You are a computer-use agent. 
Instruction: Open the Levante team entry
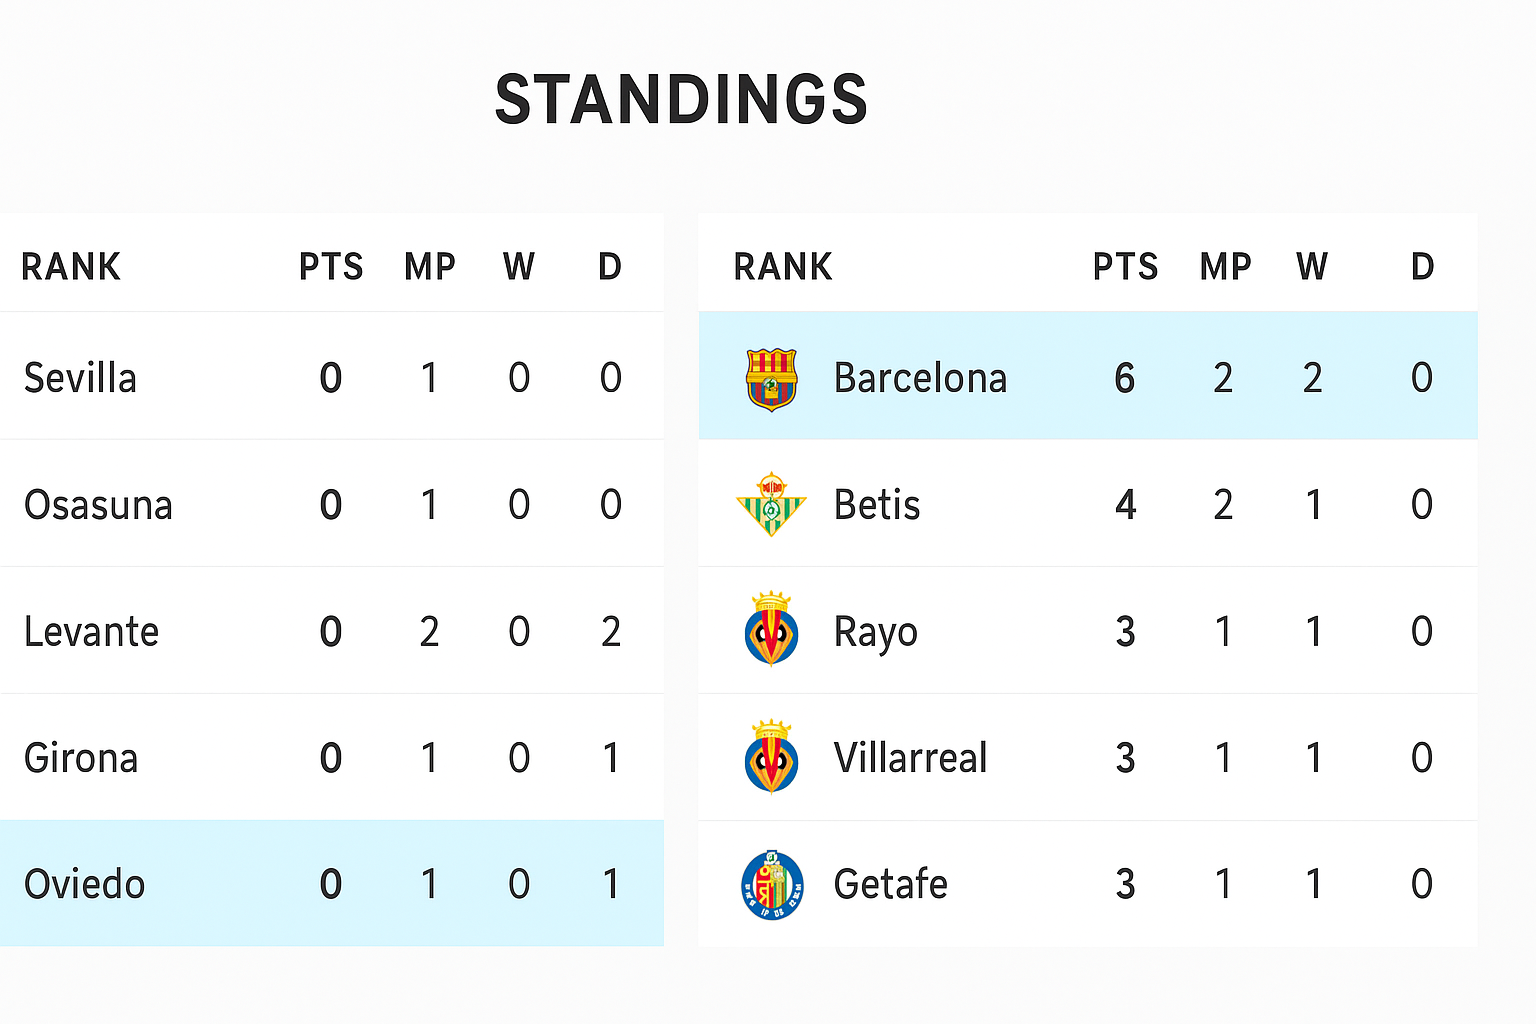coord(91,632)
